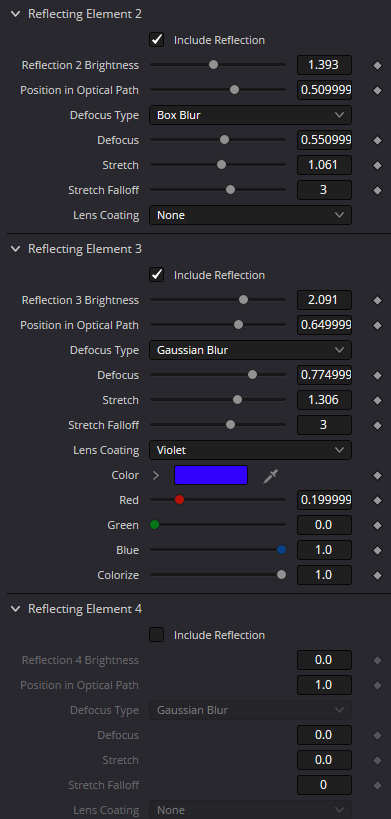Click the Reflection 3 Brightness slider handle
This screenshot has height=819, width=391.
(243, 299)
